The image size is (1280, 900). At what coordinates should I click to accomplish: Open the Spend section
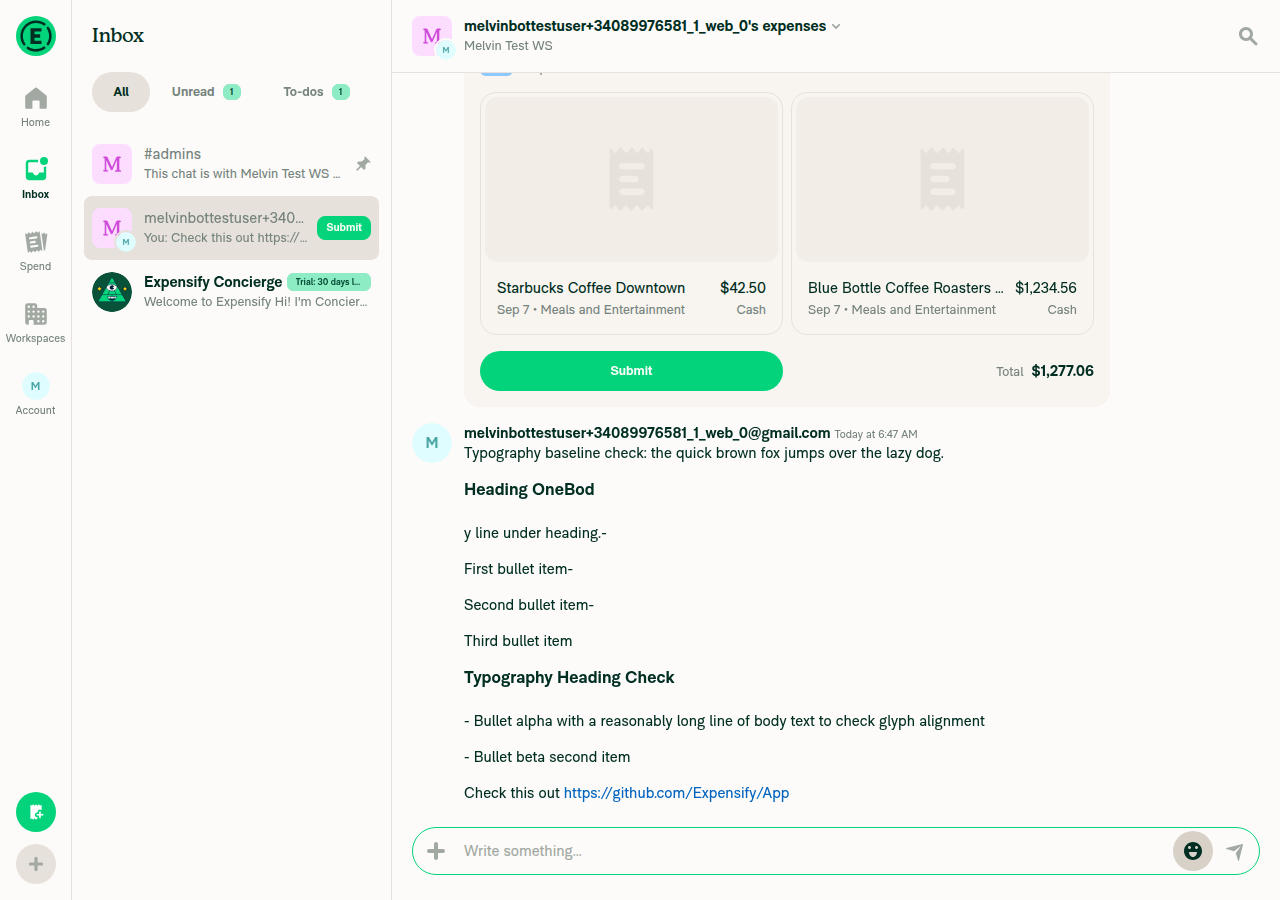click(36, 251)
